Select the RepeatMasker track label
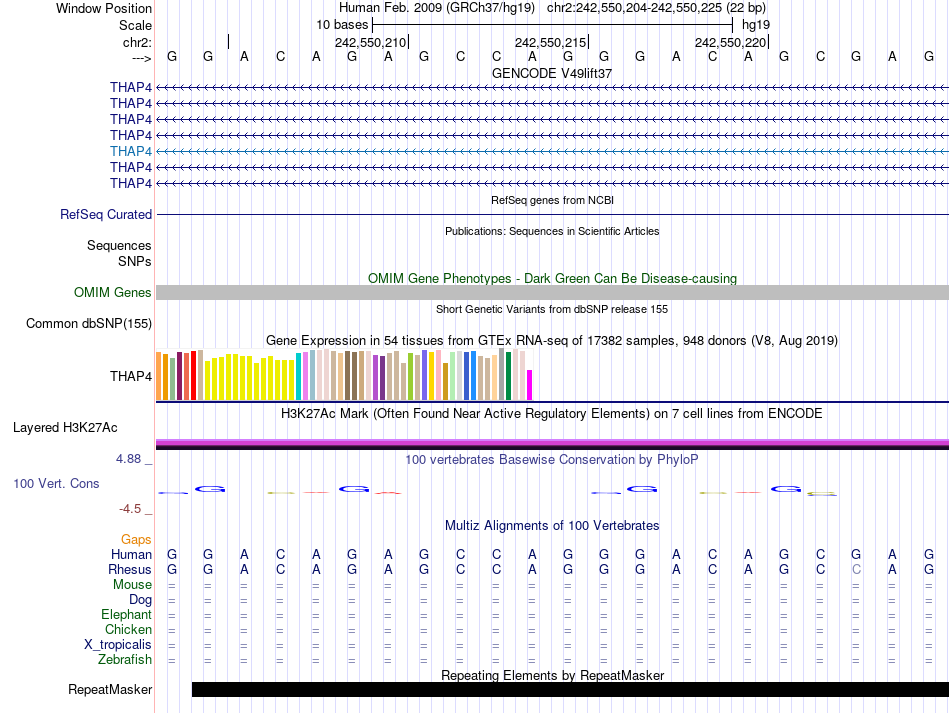The height and width of the screenshot is (713, 950). coord(110,689)
